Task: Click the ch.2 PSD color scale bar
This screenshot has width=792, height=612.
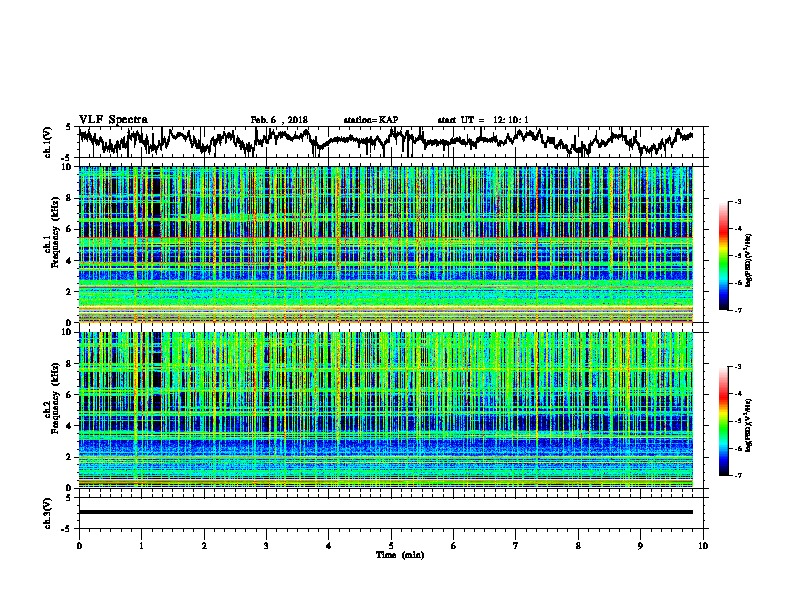Action: 724,421
